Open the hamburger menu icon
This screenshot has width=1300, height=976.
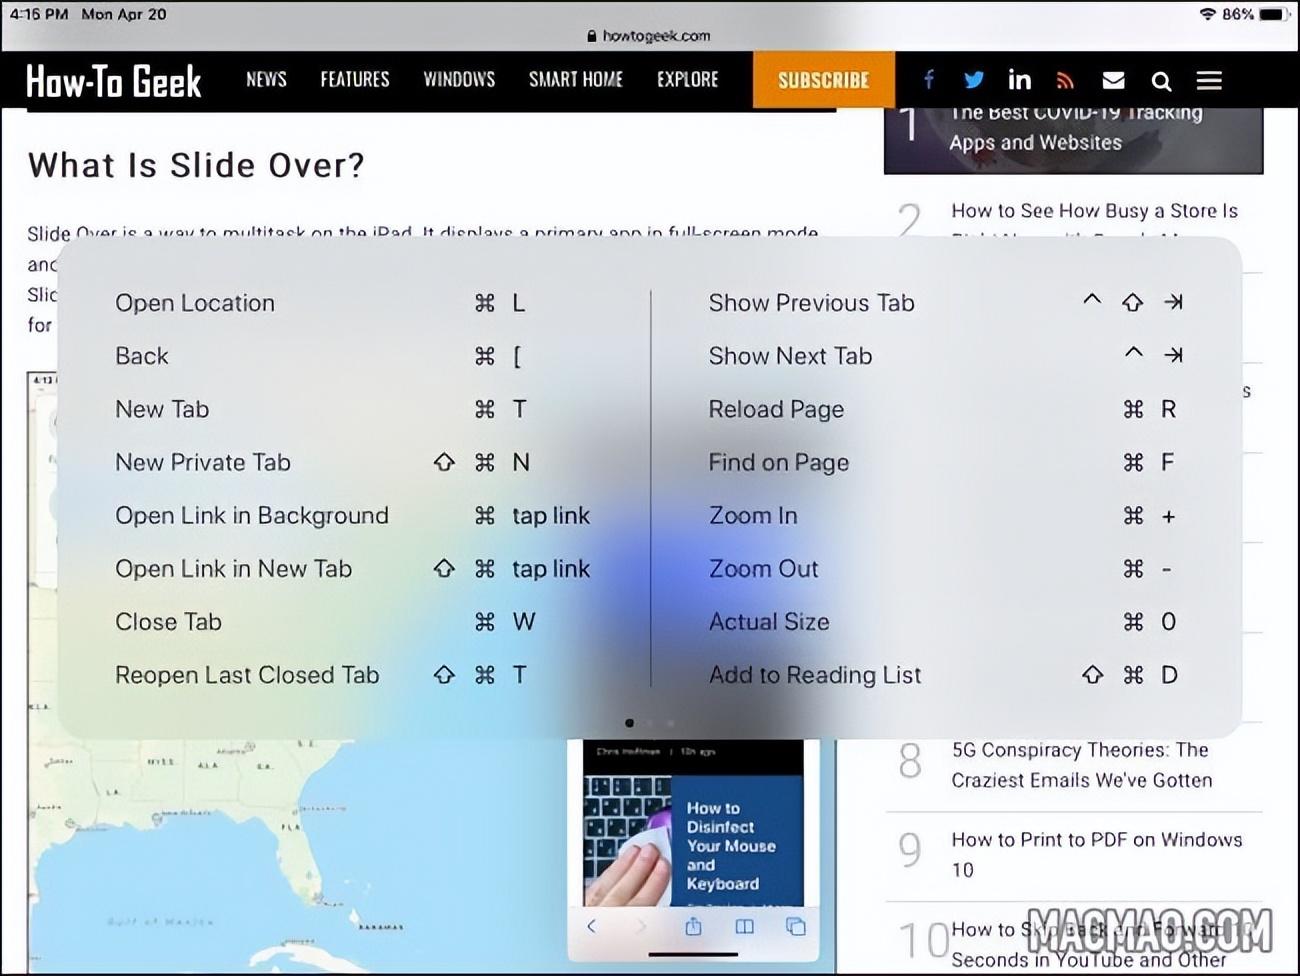1209,80
